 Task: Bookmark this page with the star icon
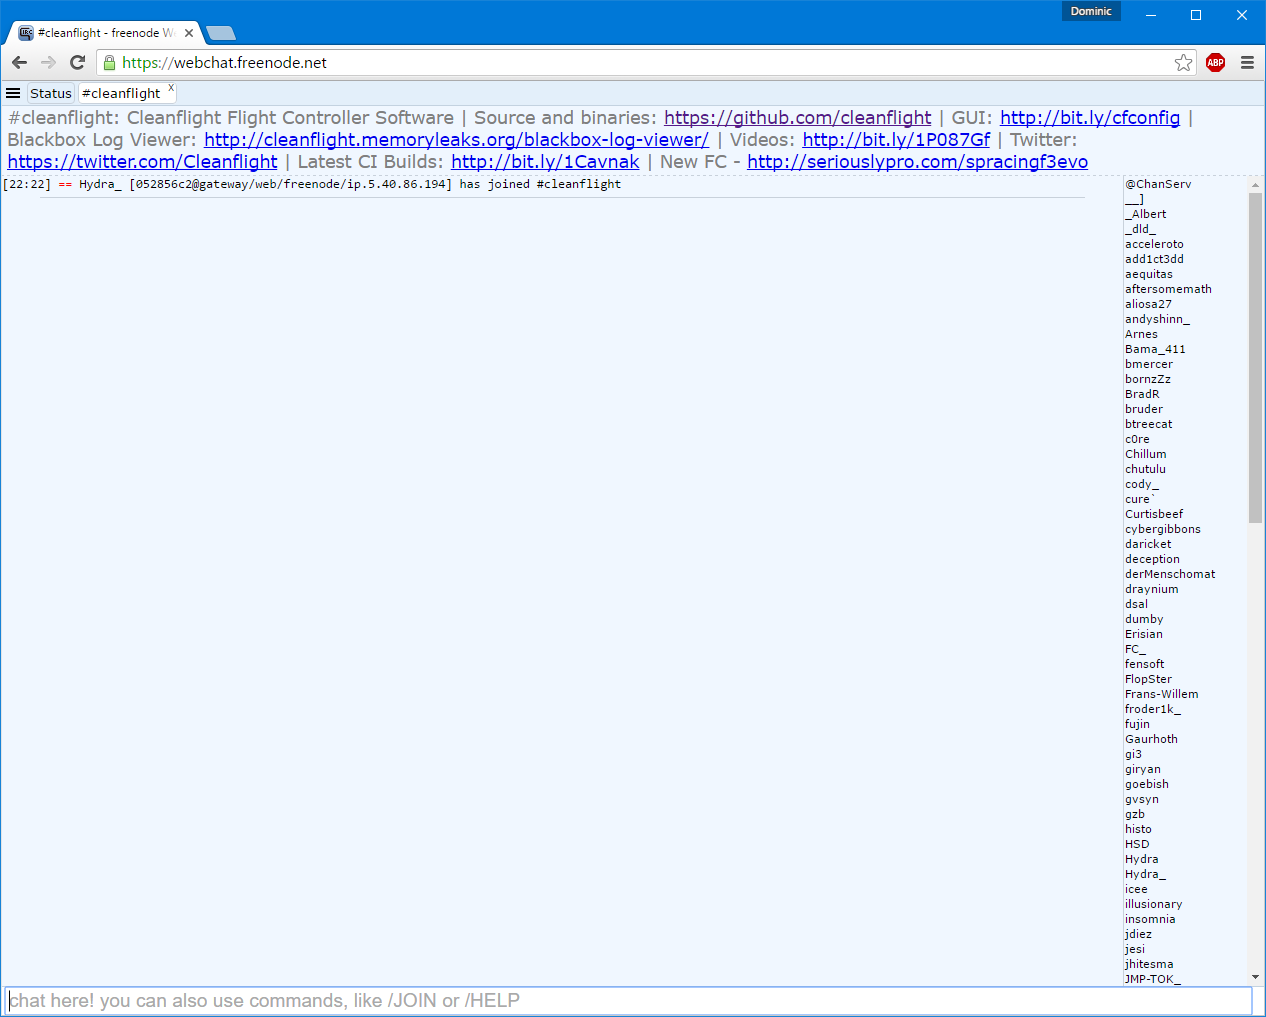click(x=1184, y=63)
